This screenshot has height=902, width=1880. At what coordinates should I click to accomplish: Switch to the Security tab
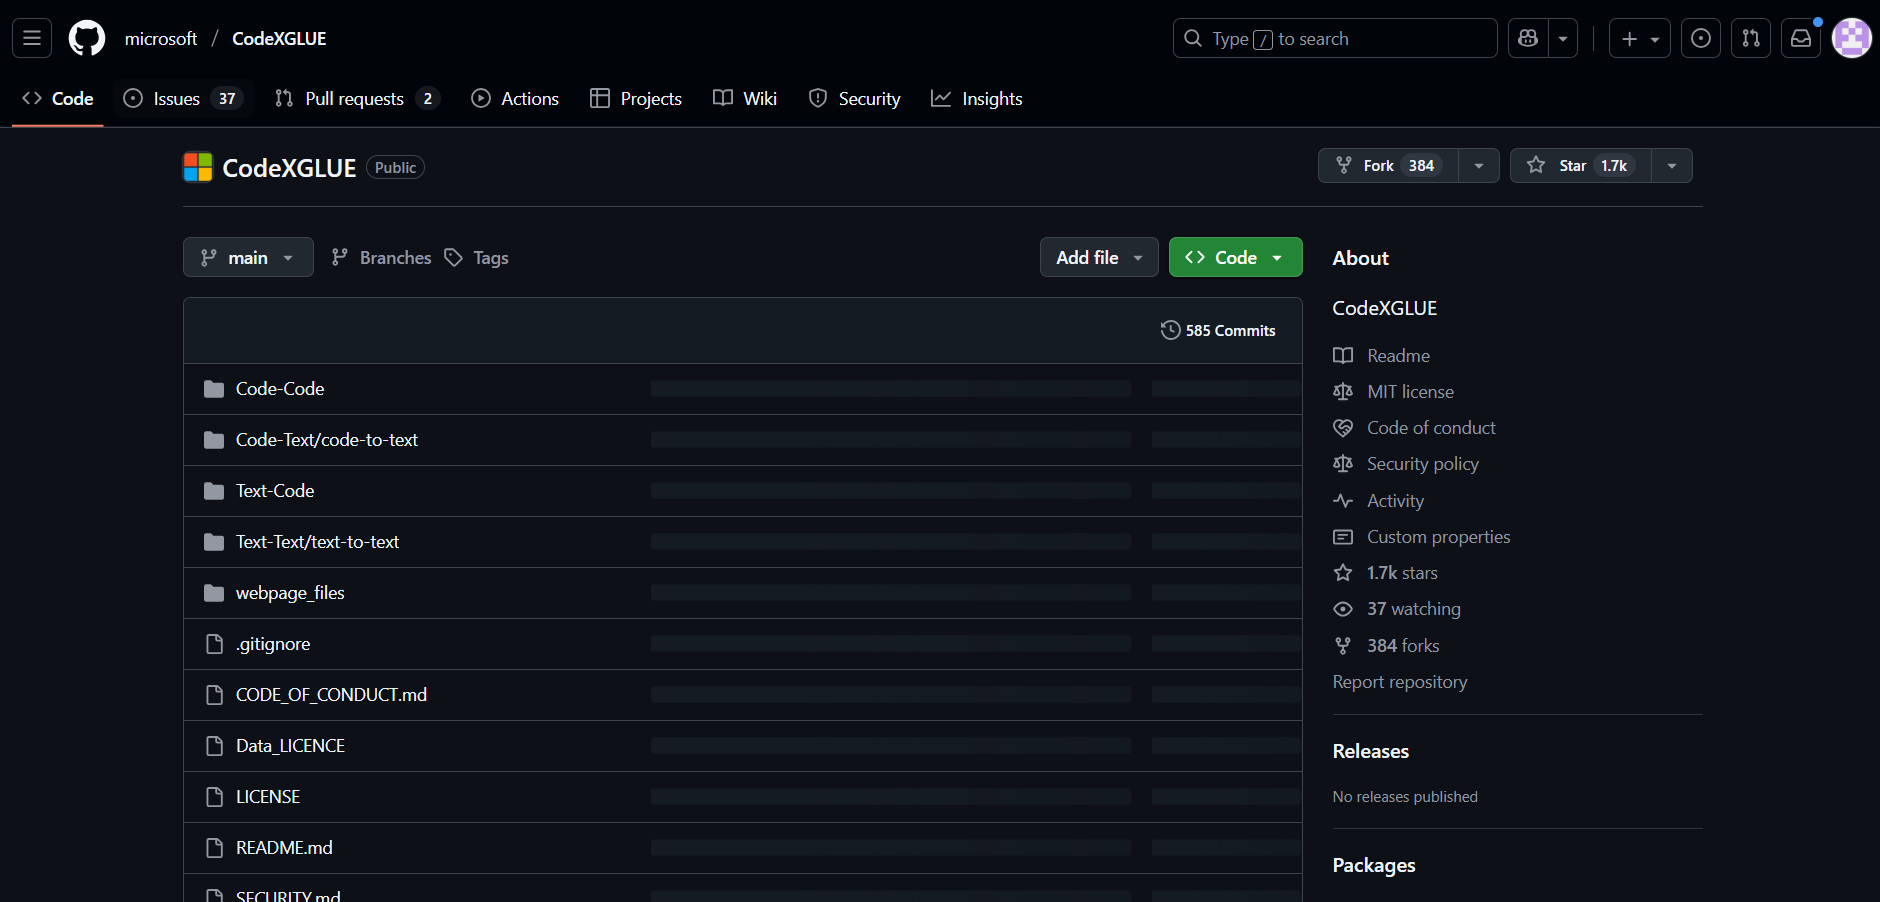pos(855,99)
